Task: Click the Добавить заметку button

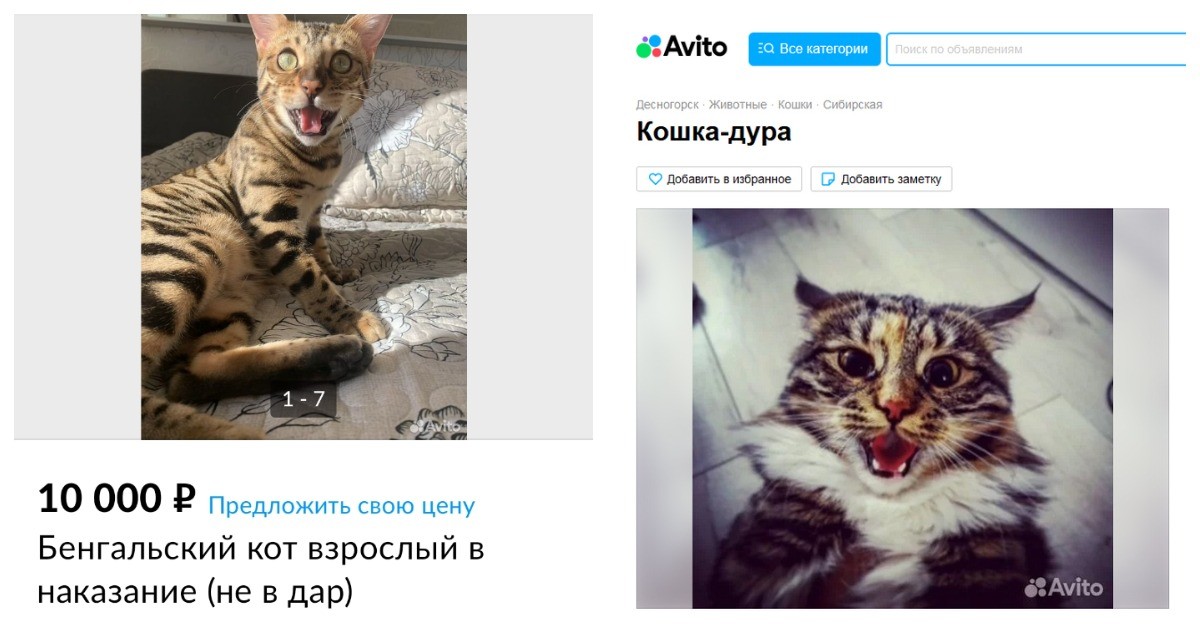Action: (881, 179)
